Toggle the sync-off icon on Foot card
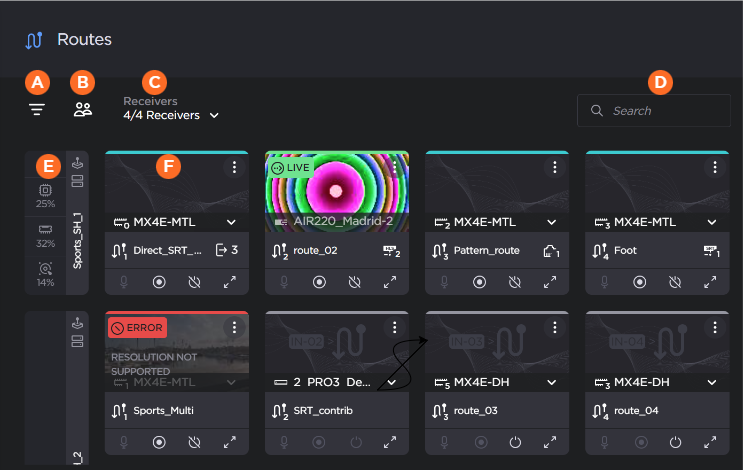The height and width of the screenshot is (470, 744). [676, 282]
